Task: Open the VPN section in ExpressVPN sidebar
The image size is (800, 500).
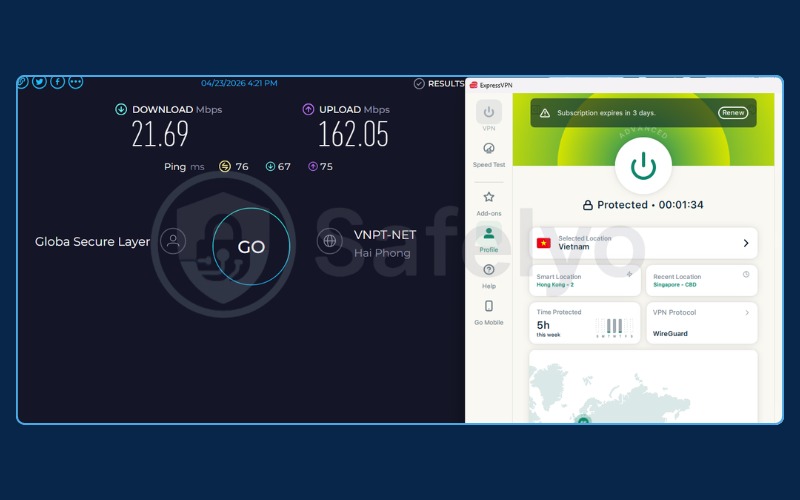Action: [489, 116]
